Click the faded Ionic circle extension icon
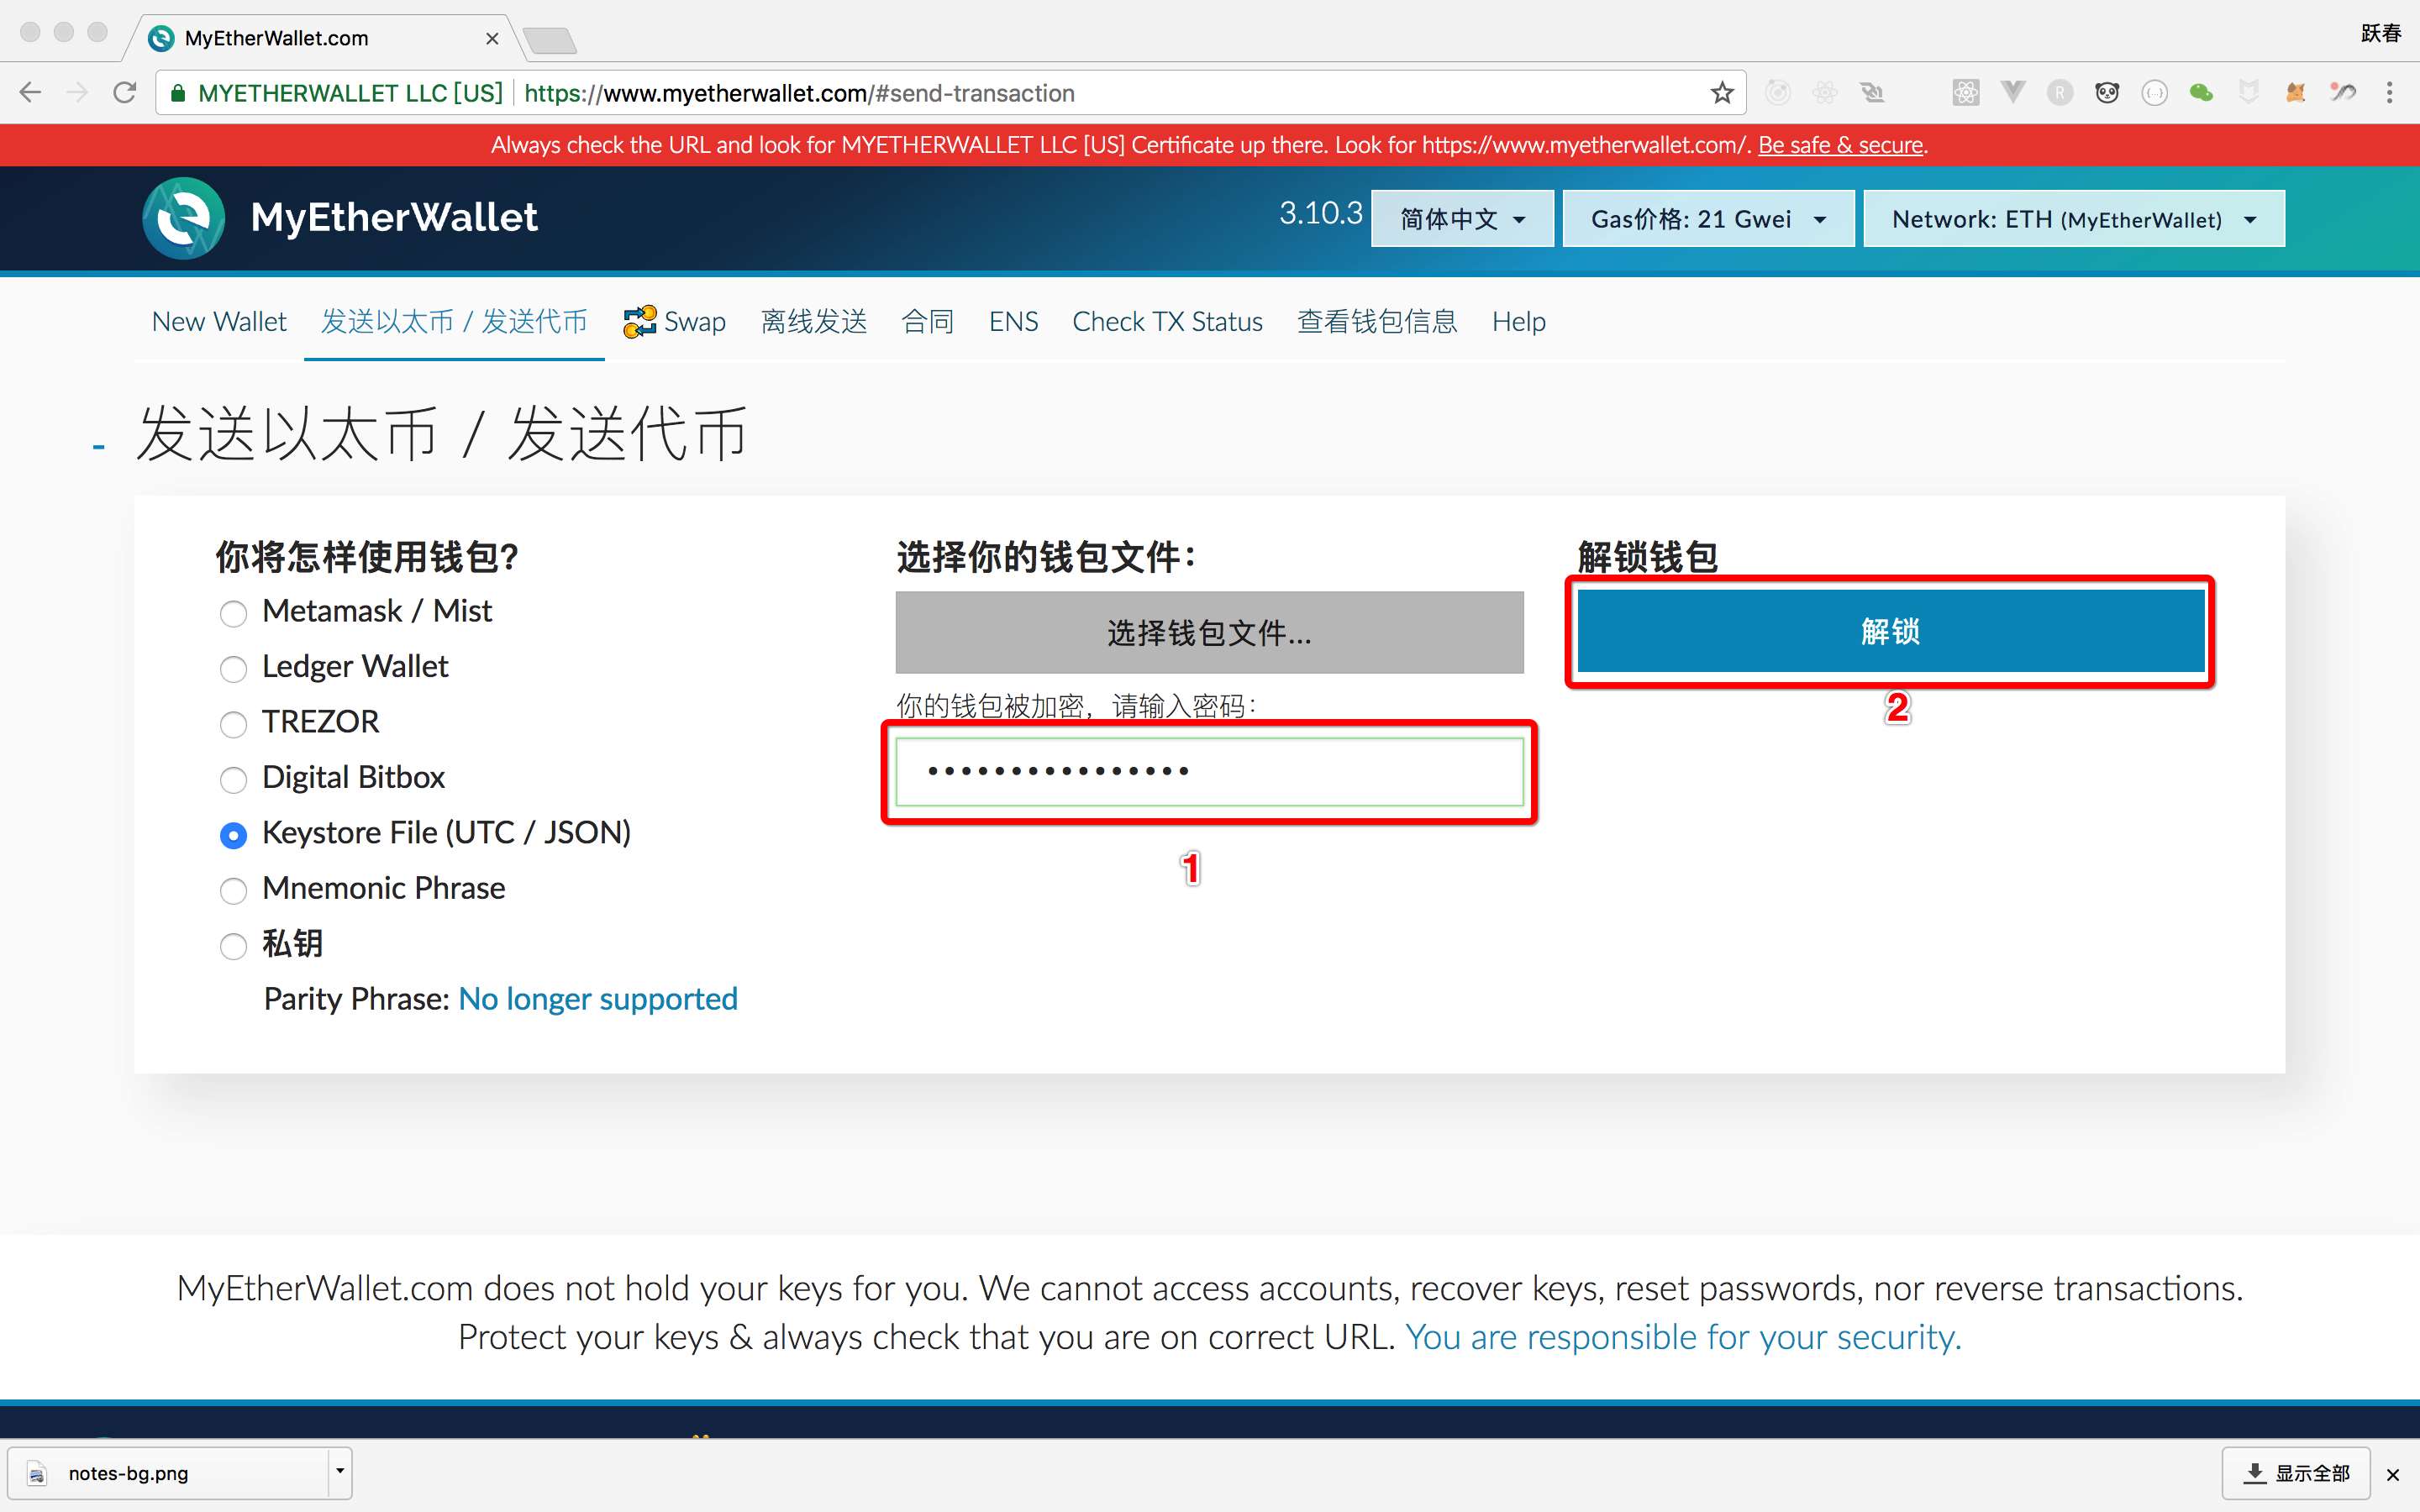The width and height of the screenshot is (2420, 1512). (x=1777, y=93)
